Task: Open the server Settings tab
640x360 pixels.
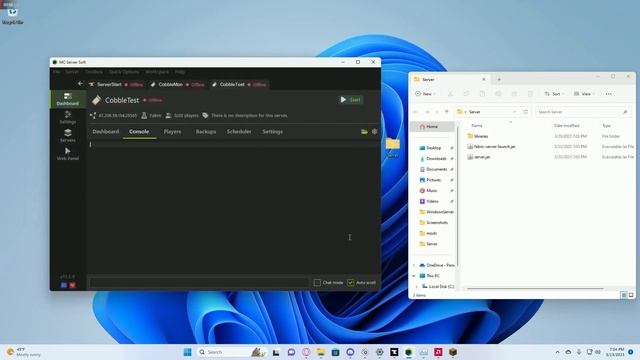Action: click(x=272, y=131)
